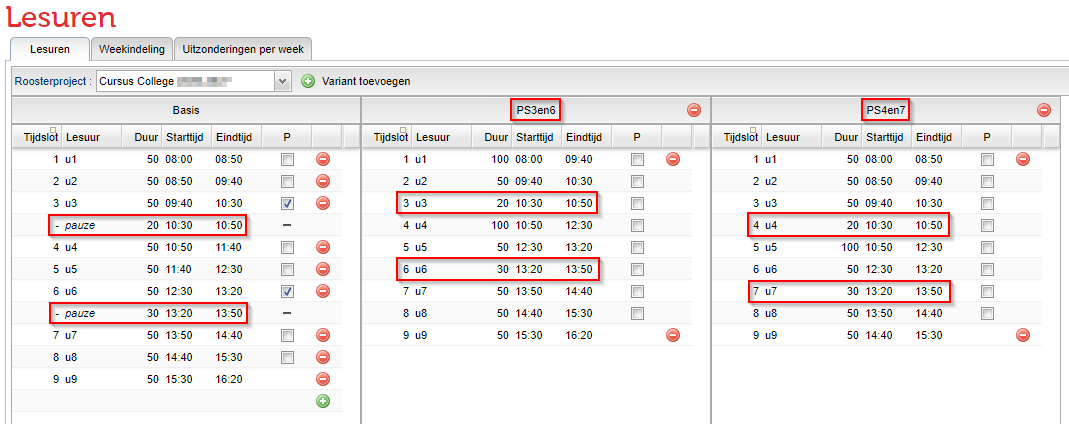
Task: Tick the P checkbox for PS3en6 u4
Action: [x=637, y=225]
